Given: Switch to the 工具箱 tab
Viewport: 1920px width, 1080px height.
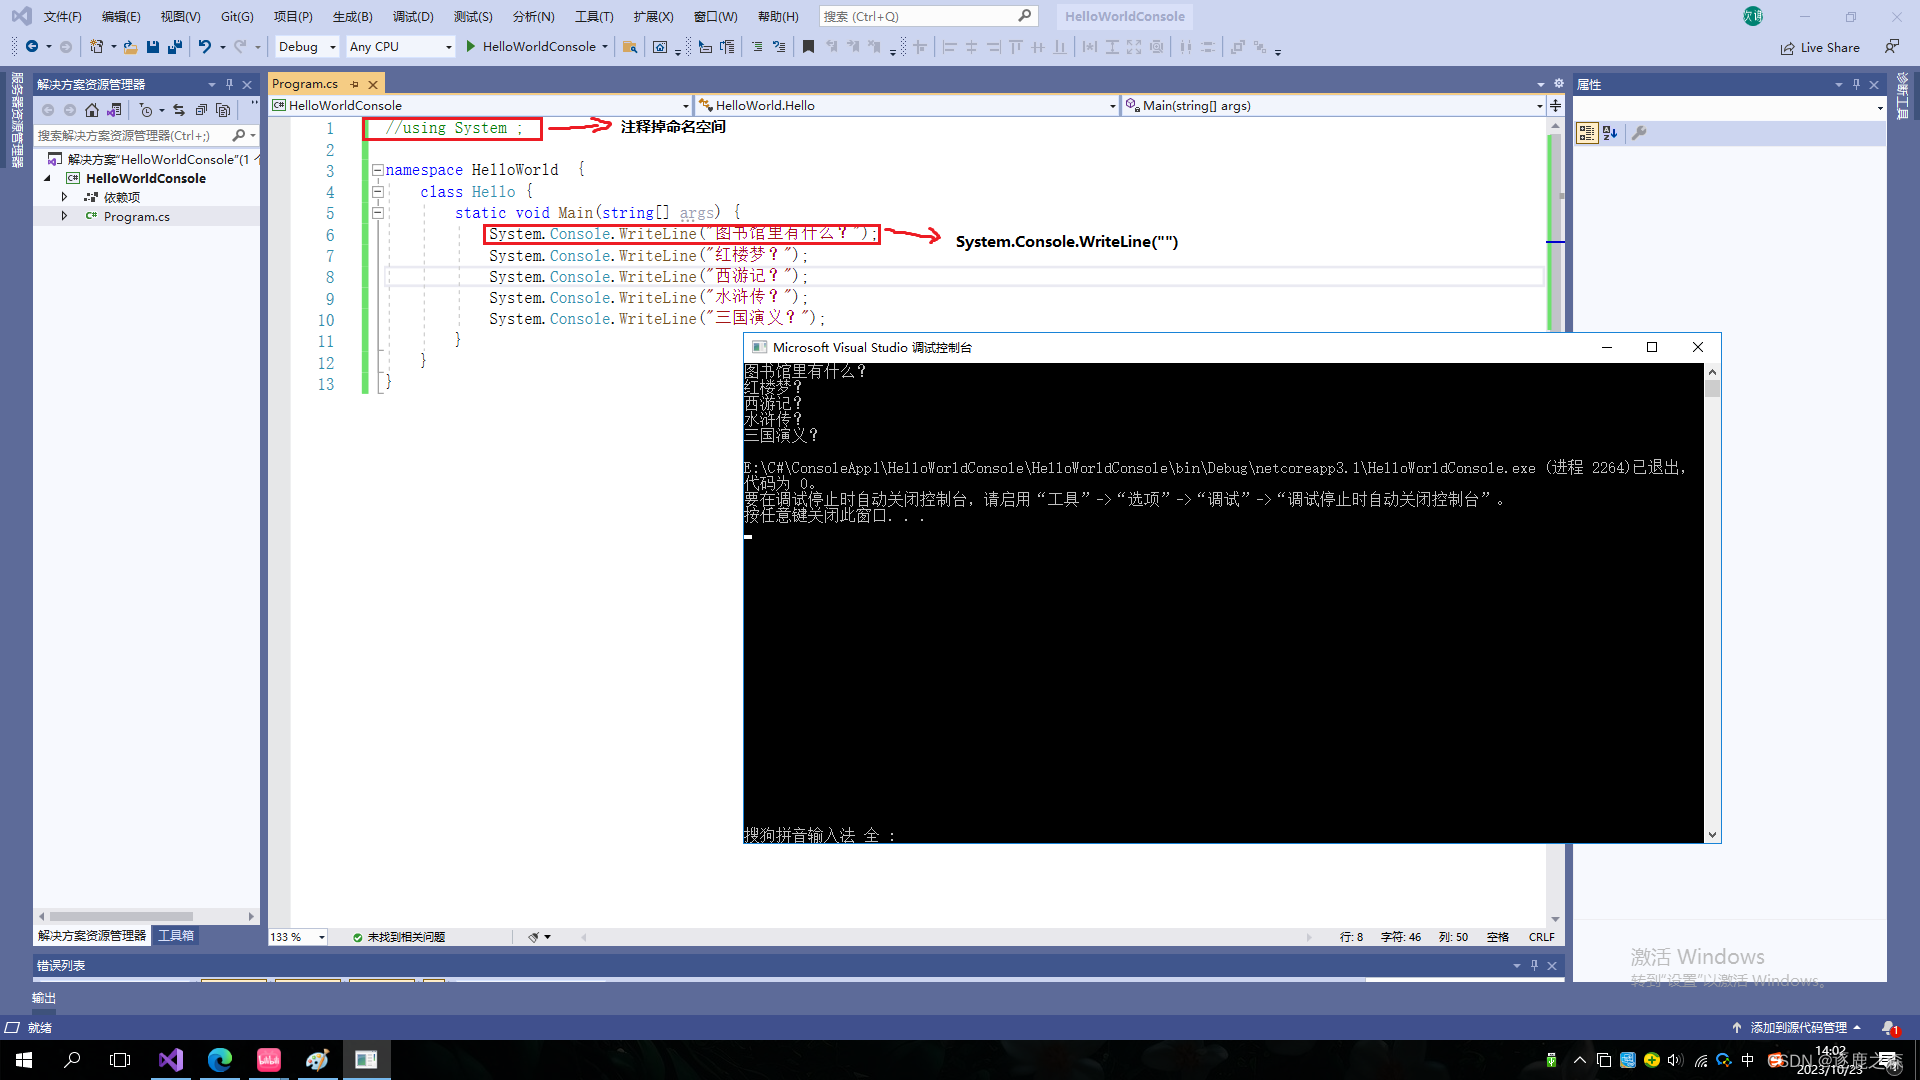Looking at the screenshot, I should [x=176, y=936].
